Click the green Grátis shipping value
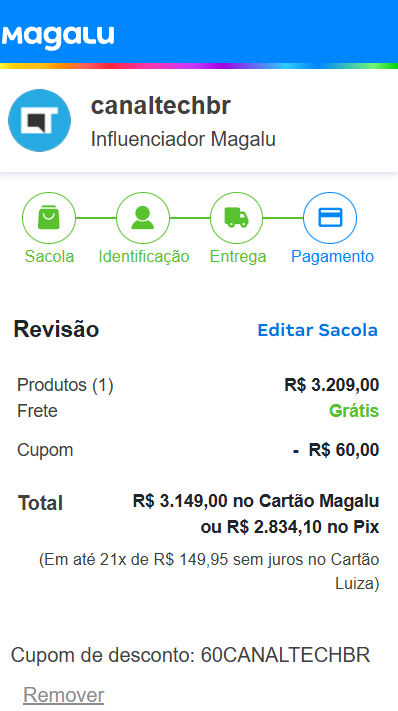398x711 pixels. pos(354,411)
